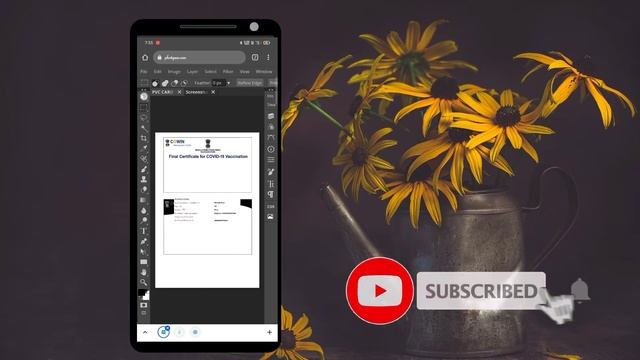Open the File menu

point(144,71)
